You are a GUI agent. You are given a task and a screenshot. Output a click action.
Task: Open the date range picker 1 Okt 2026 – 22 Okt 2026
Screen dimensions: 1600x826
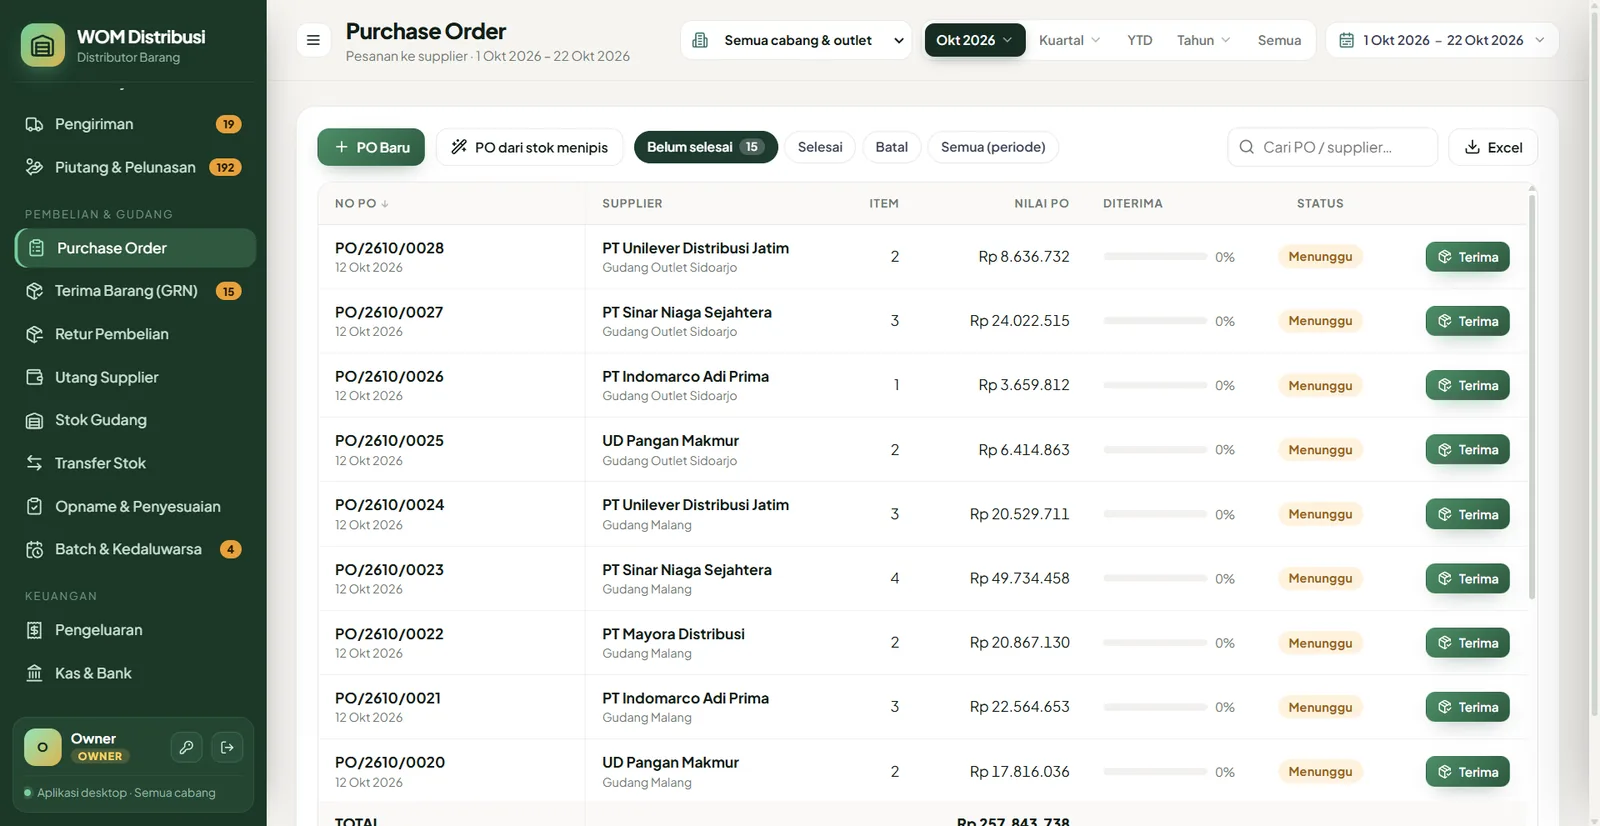(1442, 40)
